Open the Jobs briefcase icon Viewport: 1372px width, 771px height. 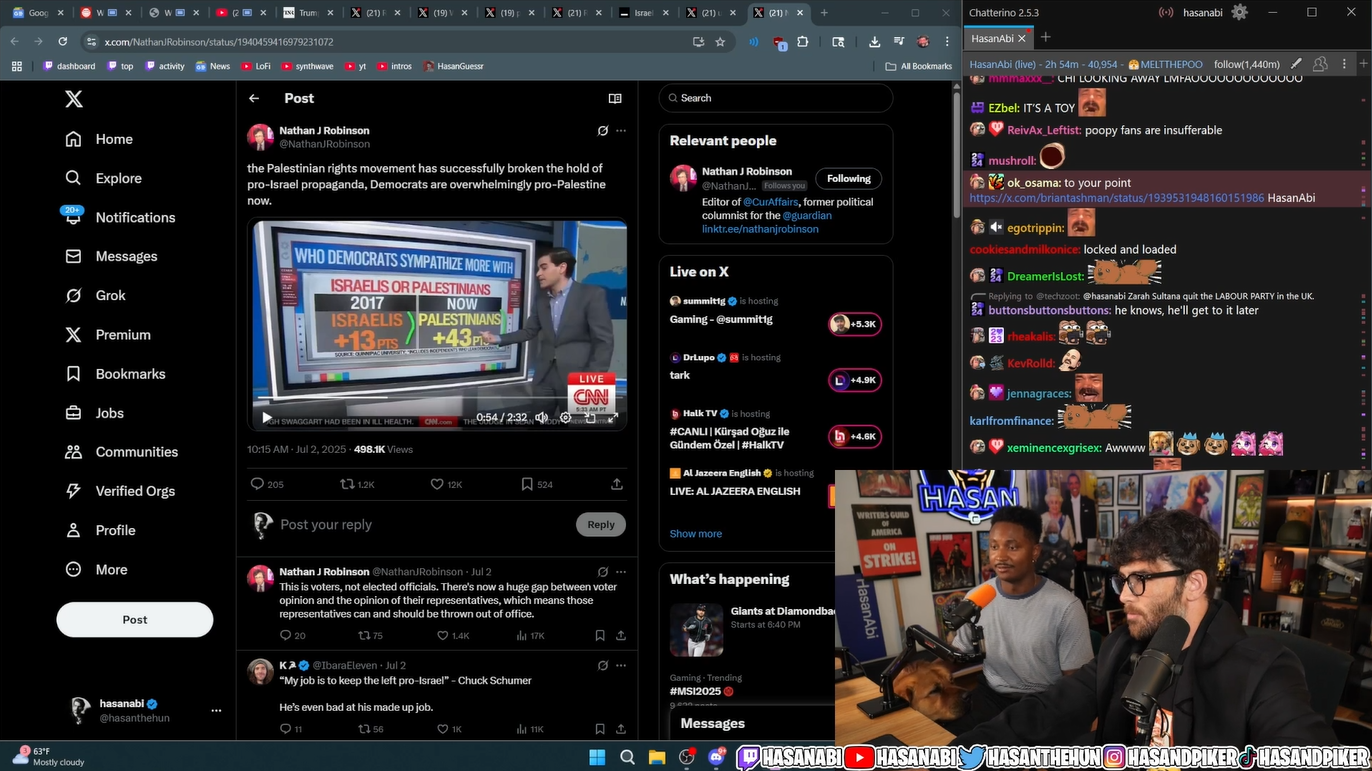coord(73,413)
